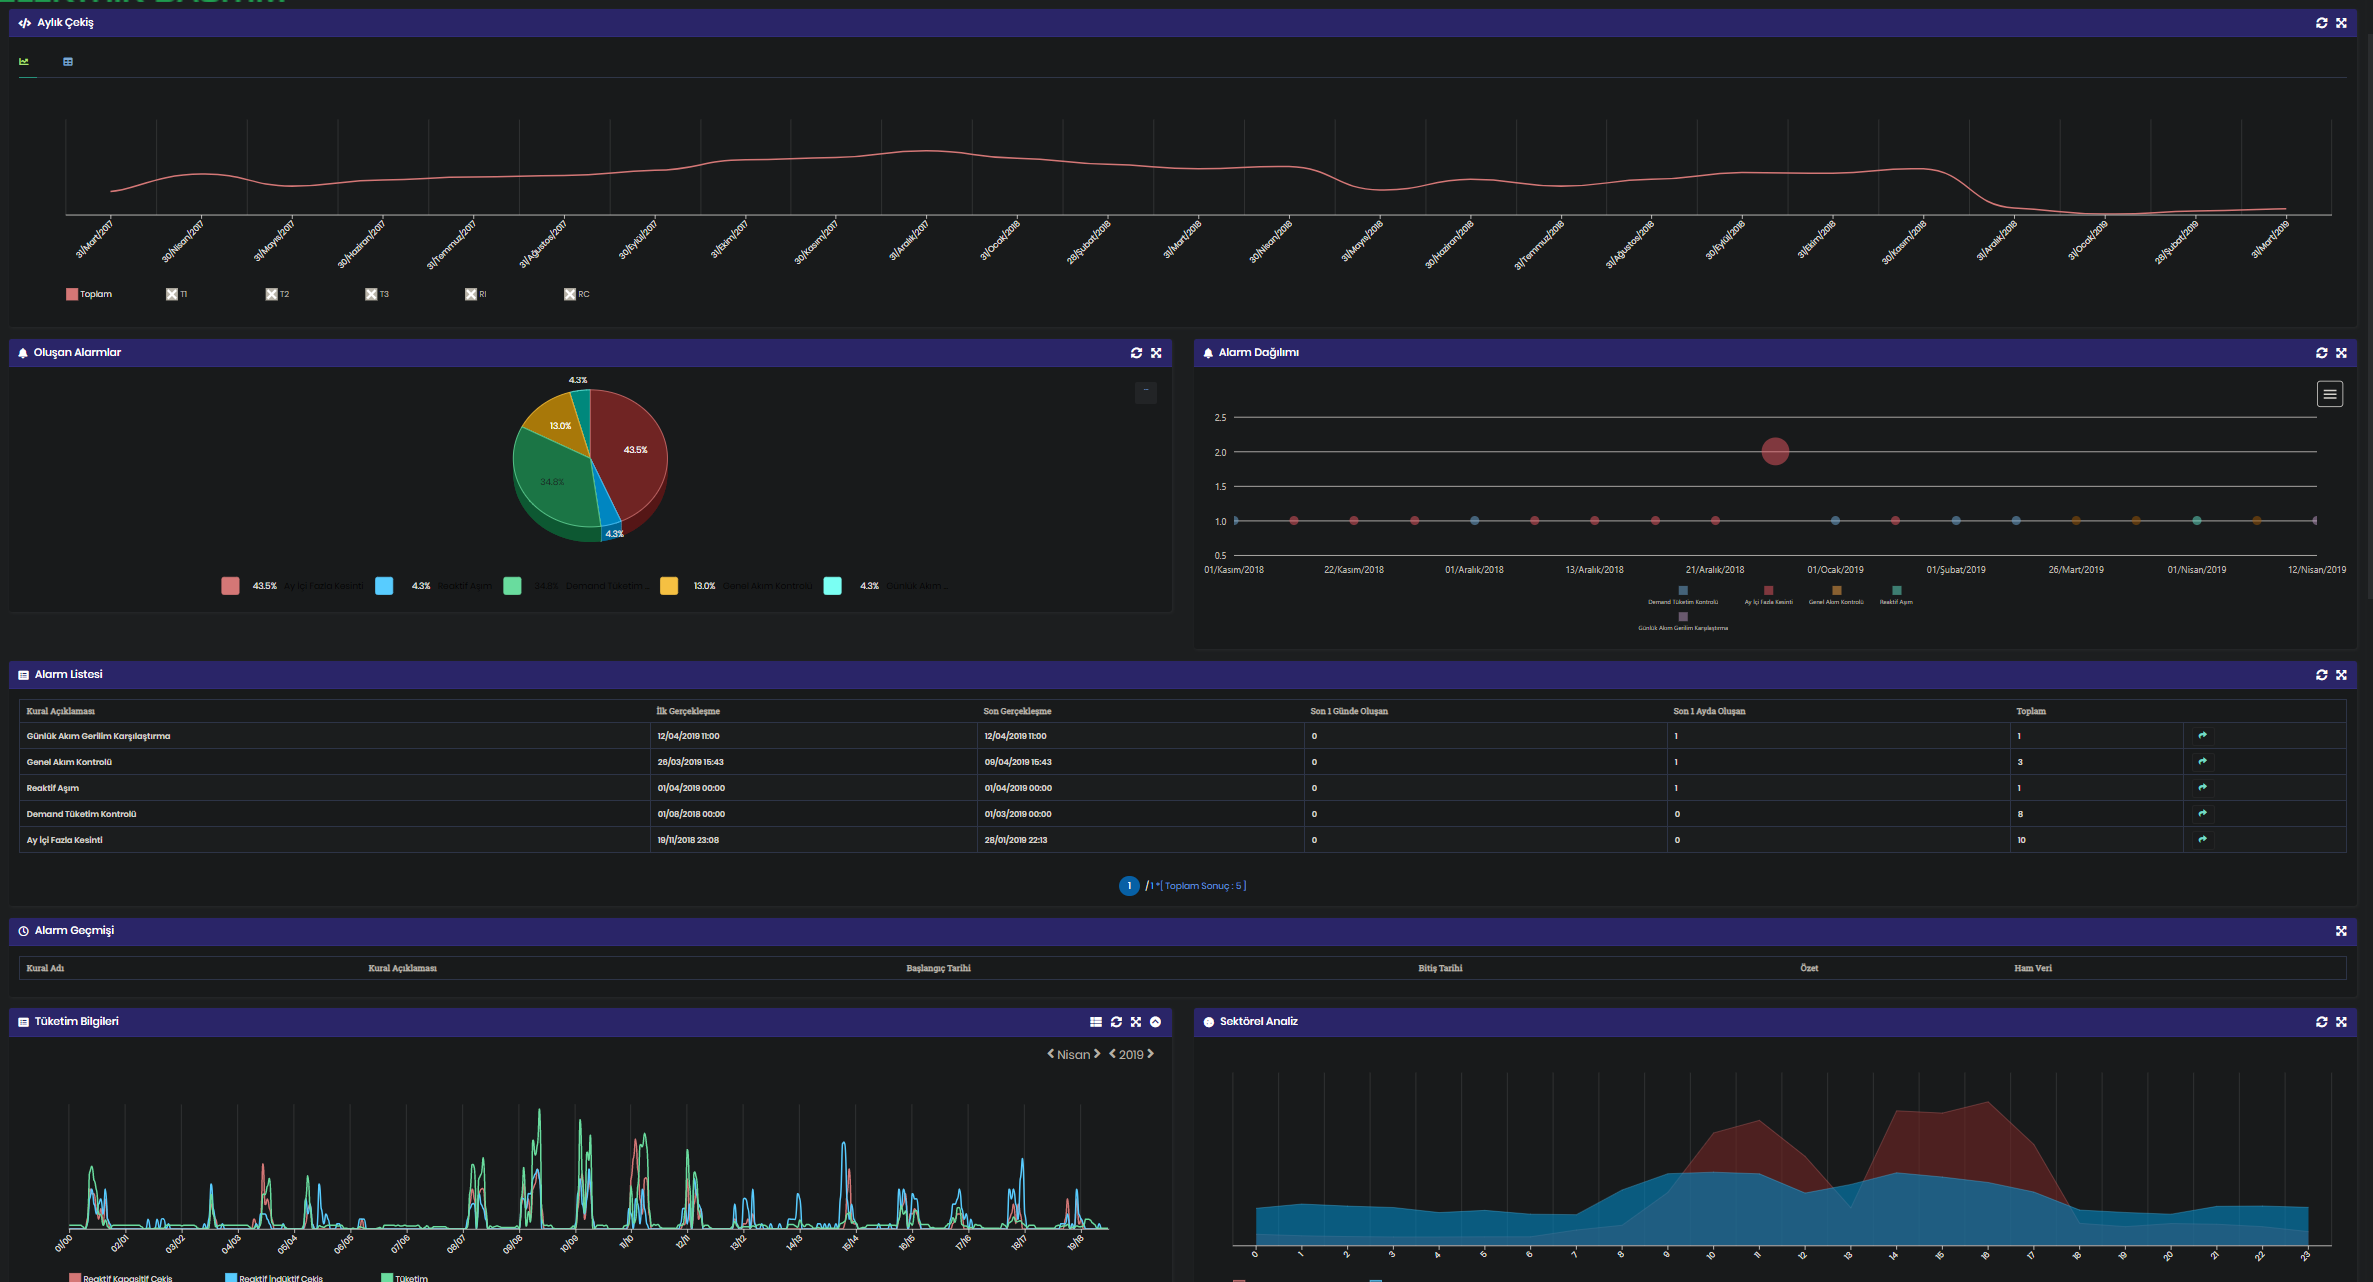This screenshot has height=1282, width=2373.
Task: Refresh the Aylık Çekiş panel
Action: coord(2321,23)
